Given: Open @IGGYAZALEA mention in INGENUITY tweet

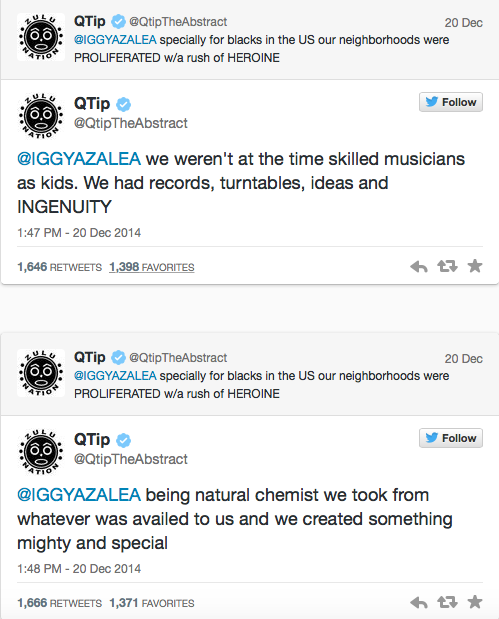Looking at the screenshot, I should coord(79,159).
